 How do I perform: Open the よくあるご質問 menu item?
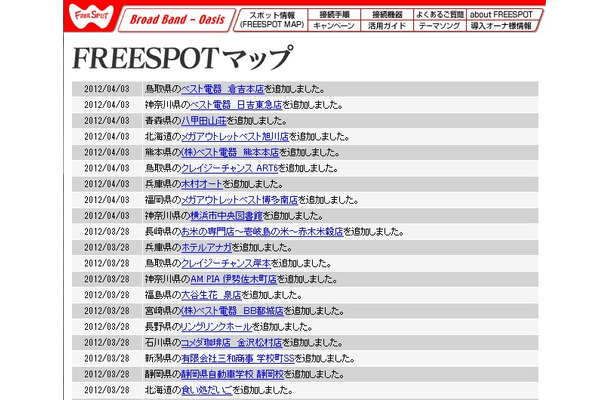click(x=440, y=14)
